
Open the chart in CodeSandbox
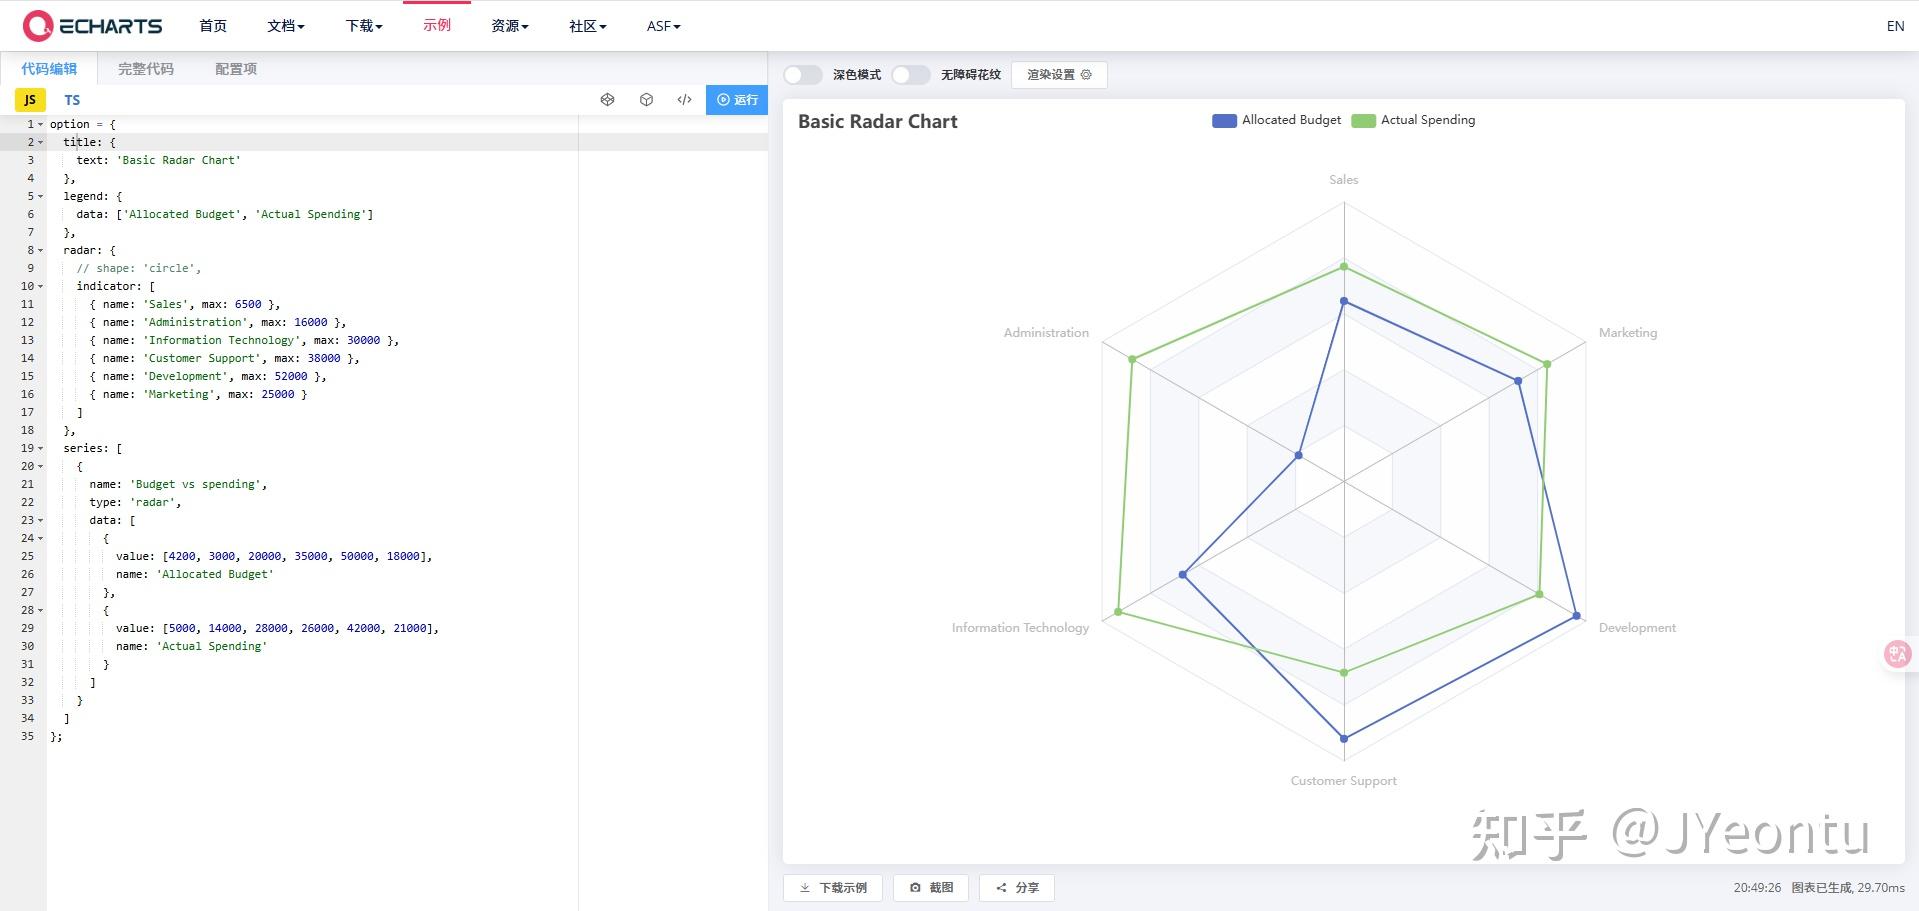coord(646,100)
